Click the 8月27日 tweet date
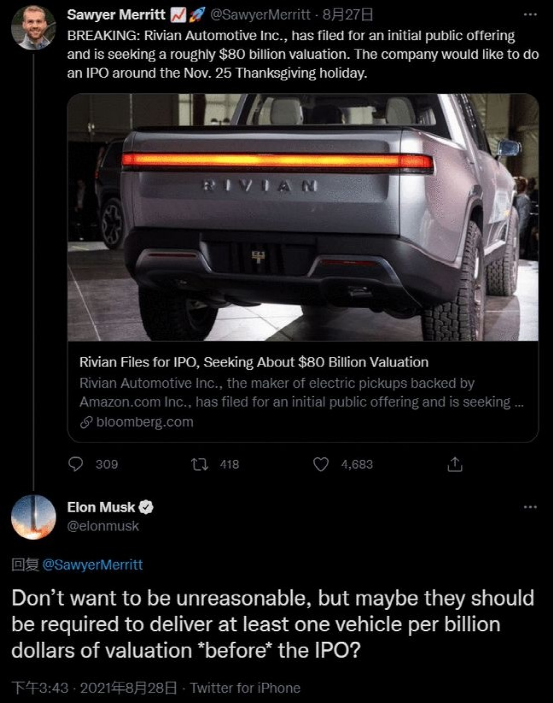Image resolution: width=553 pixels, height=703 pixels. pyautogui.click(x=348, y=15)
